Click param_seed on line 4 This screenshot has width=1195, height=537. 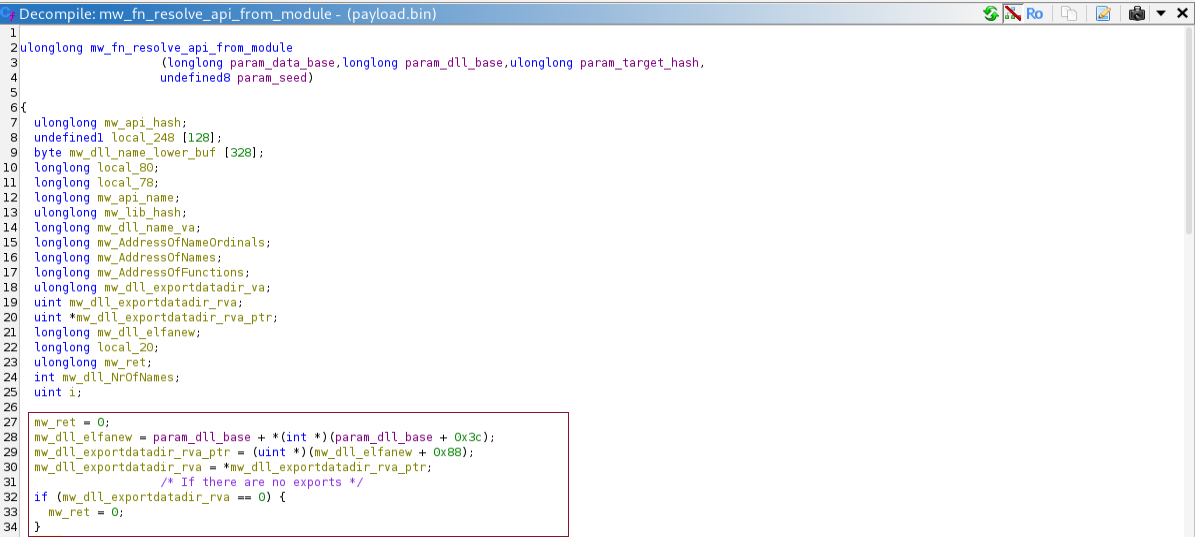[x=272, y=78]
